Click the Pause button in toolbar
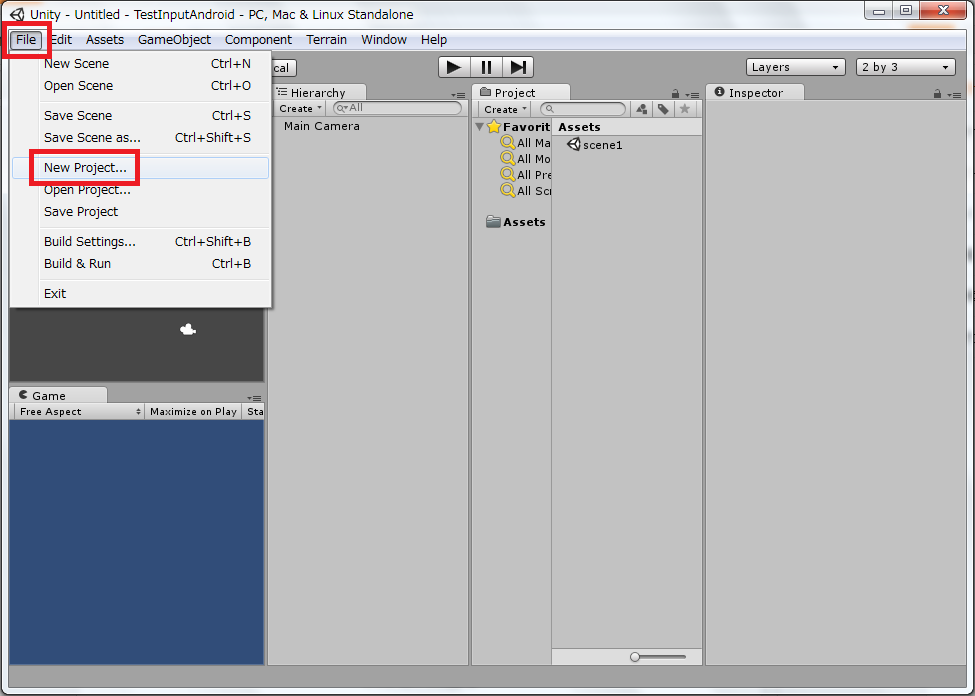 [x=486, y=67]
